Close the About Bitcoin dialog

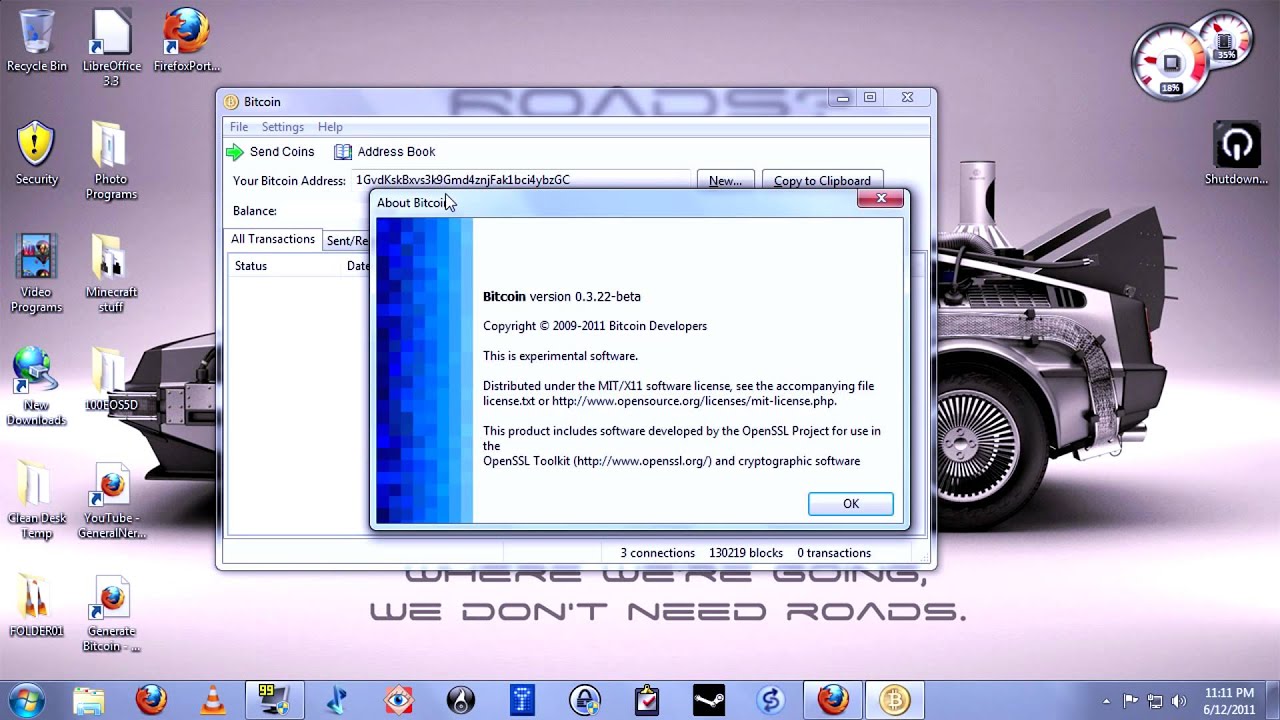[x=881, y=199]
